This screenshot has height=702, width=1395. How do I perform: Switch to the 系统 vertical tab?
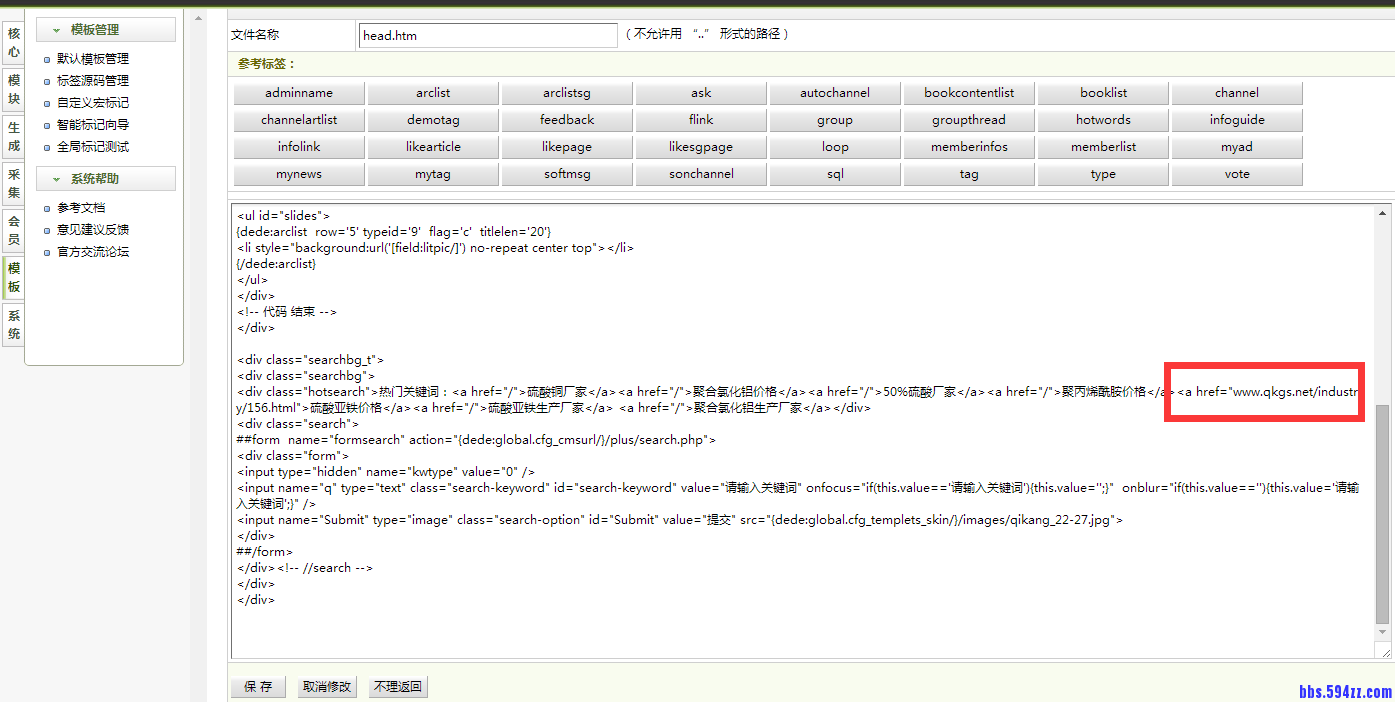click(x=13, y=325)
